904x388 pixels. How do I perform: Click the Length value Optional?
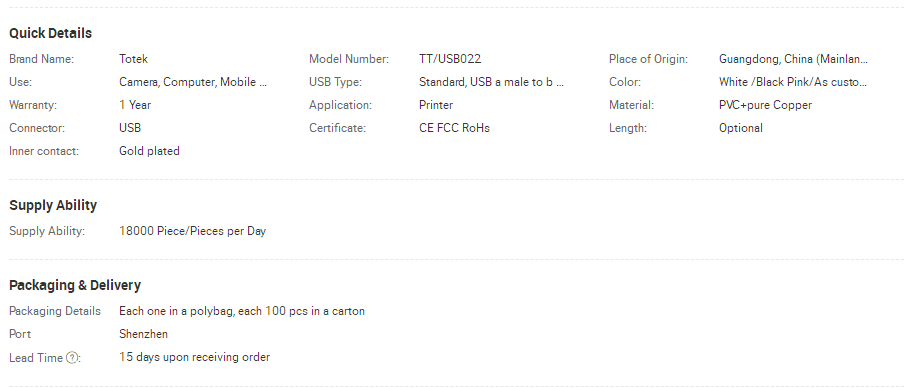coord(741,128)
